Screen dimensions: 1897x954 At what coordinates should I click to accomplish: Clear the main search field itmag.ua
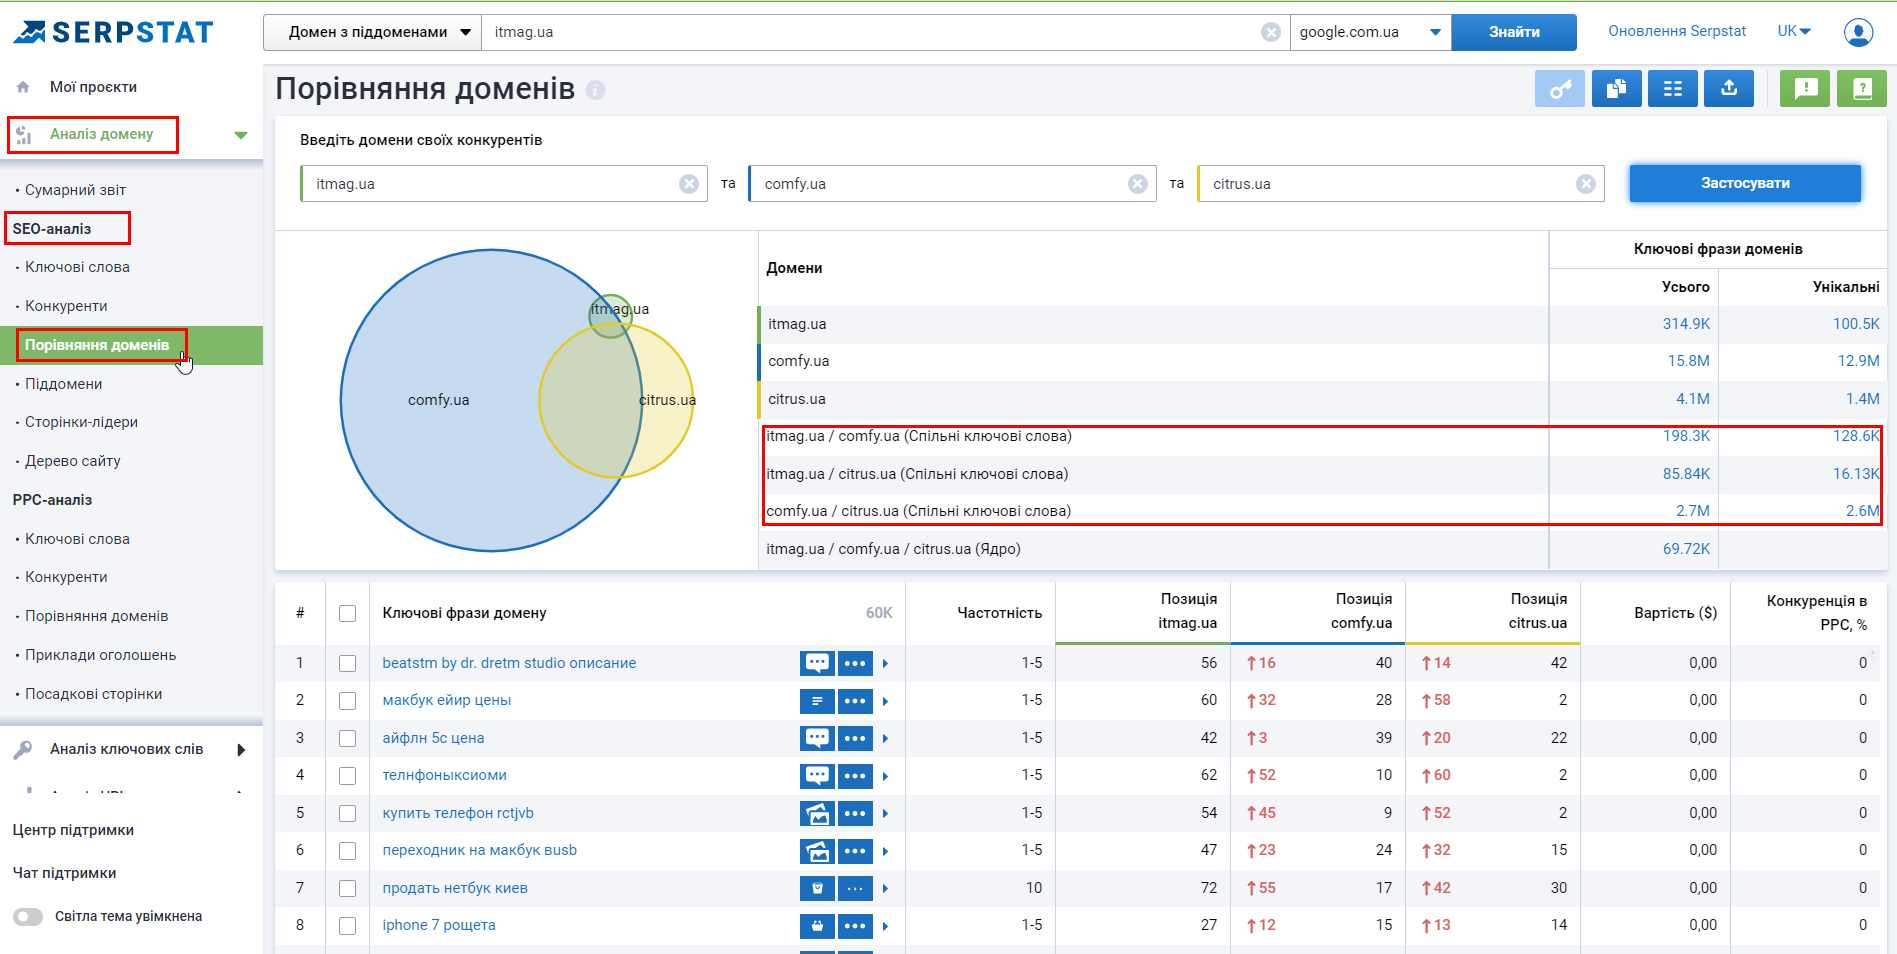[1271, 32]
